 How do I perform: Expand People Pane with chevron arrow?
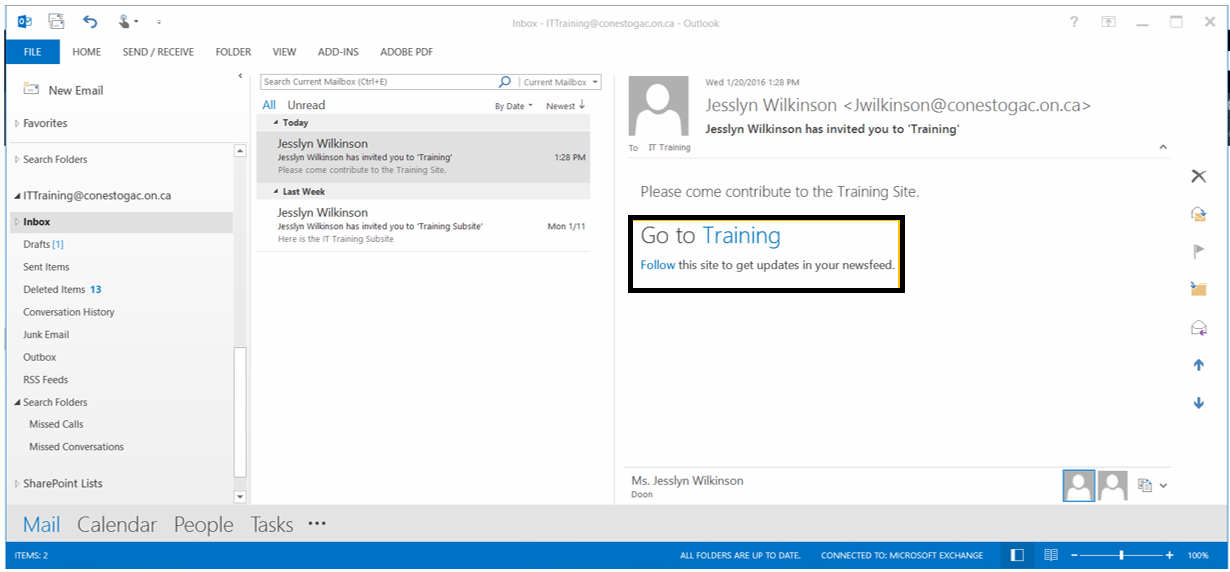tap(1164, 485)
